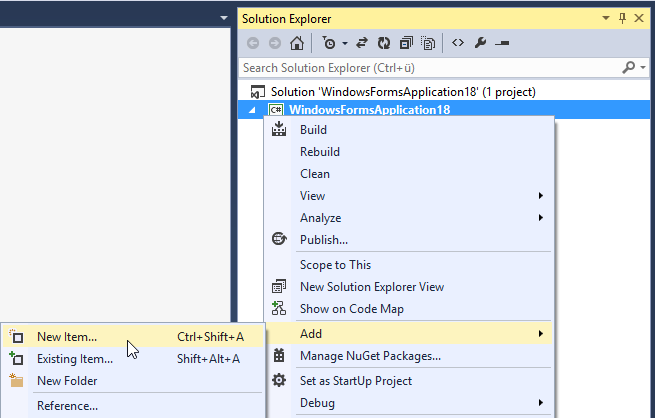Open the Solution Explorer window position dropdown
This screenshot has width=655, height=418.
[x=606, y=18]
